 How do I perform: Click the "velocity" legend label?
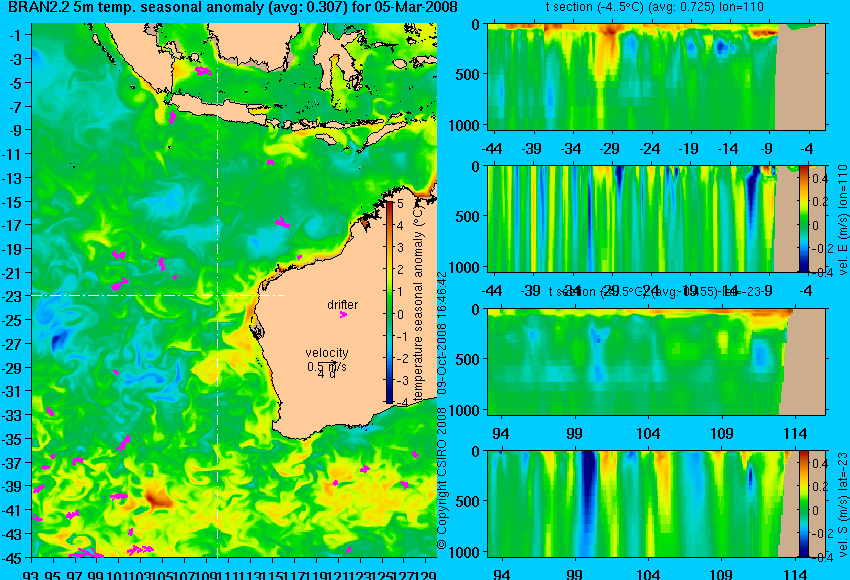327,353
